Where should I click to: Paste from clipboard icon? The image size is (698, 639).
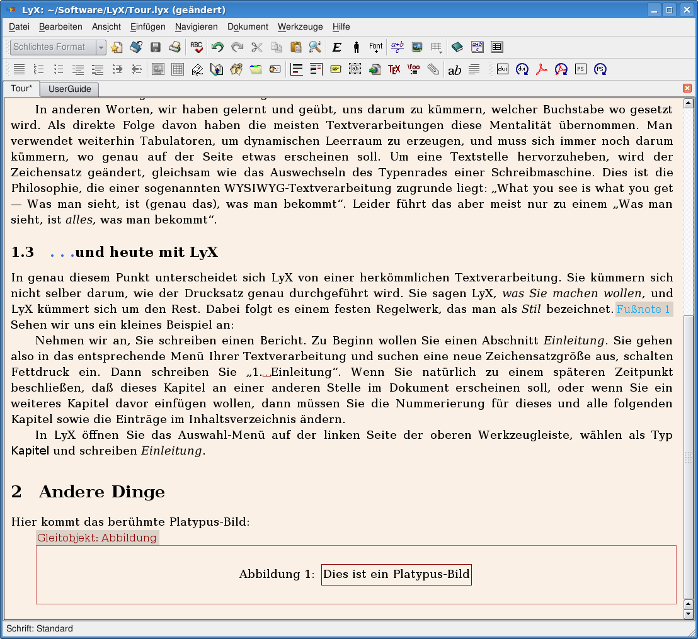296,47
